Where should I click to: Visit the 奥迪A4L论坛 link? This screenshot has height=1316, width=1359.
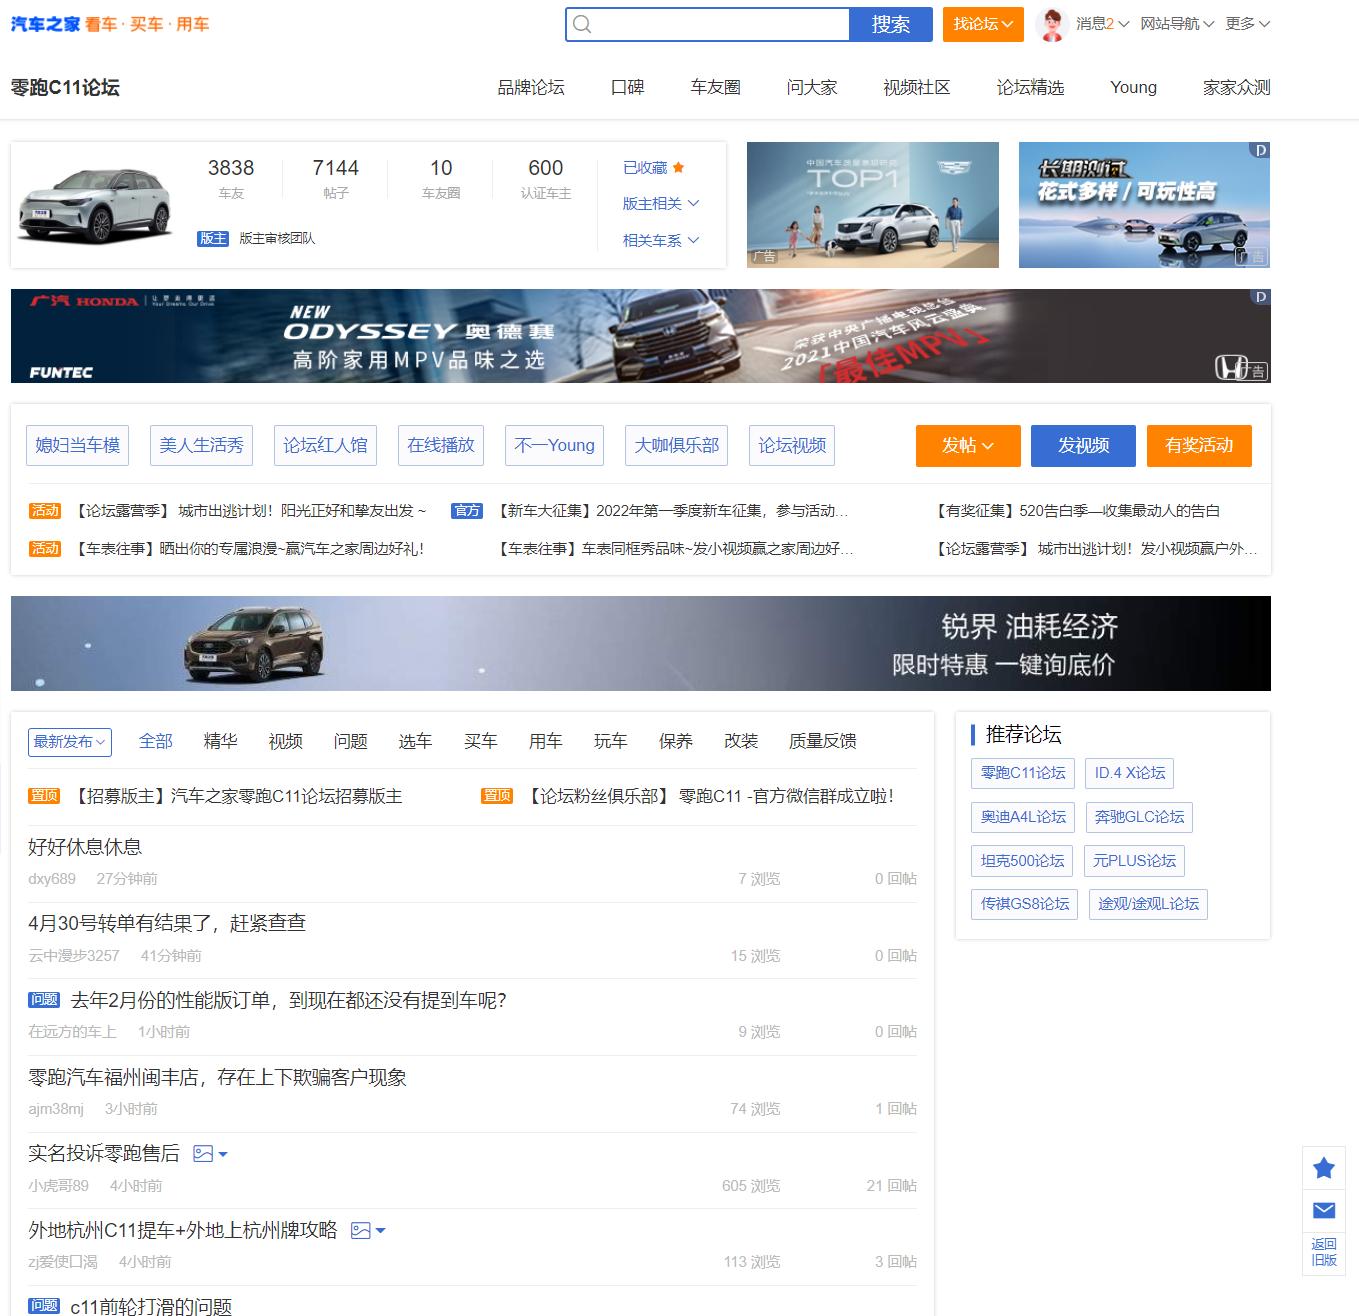1022,817
